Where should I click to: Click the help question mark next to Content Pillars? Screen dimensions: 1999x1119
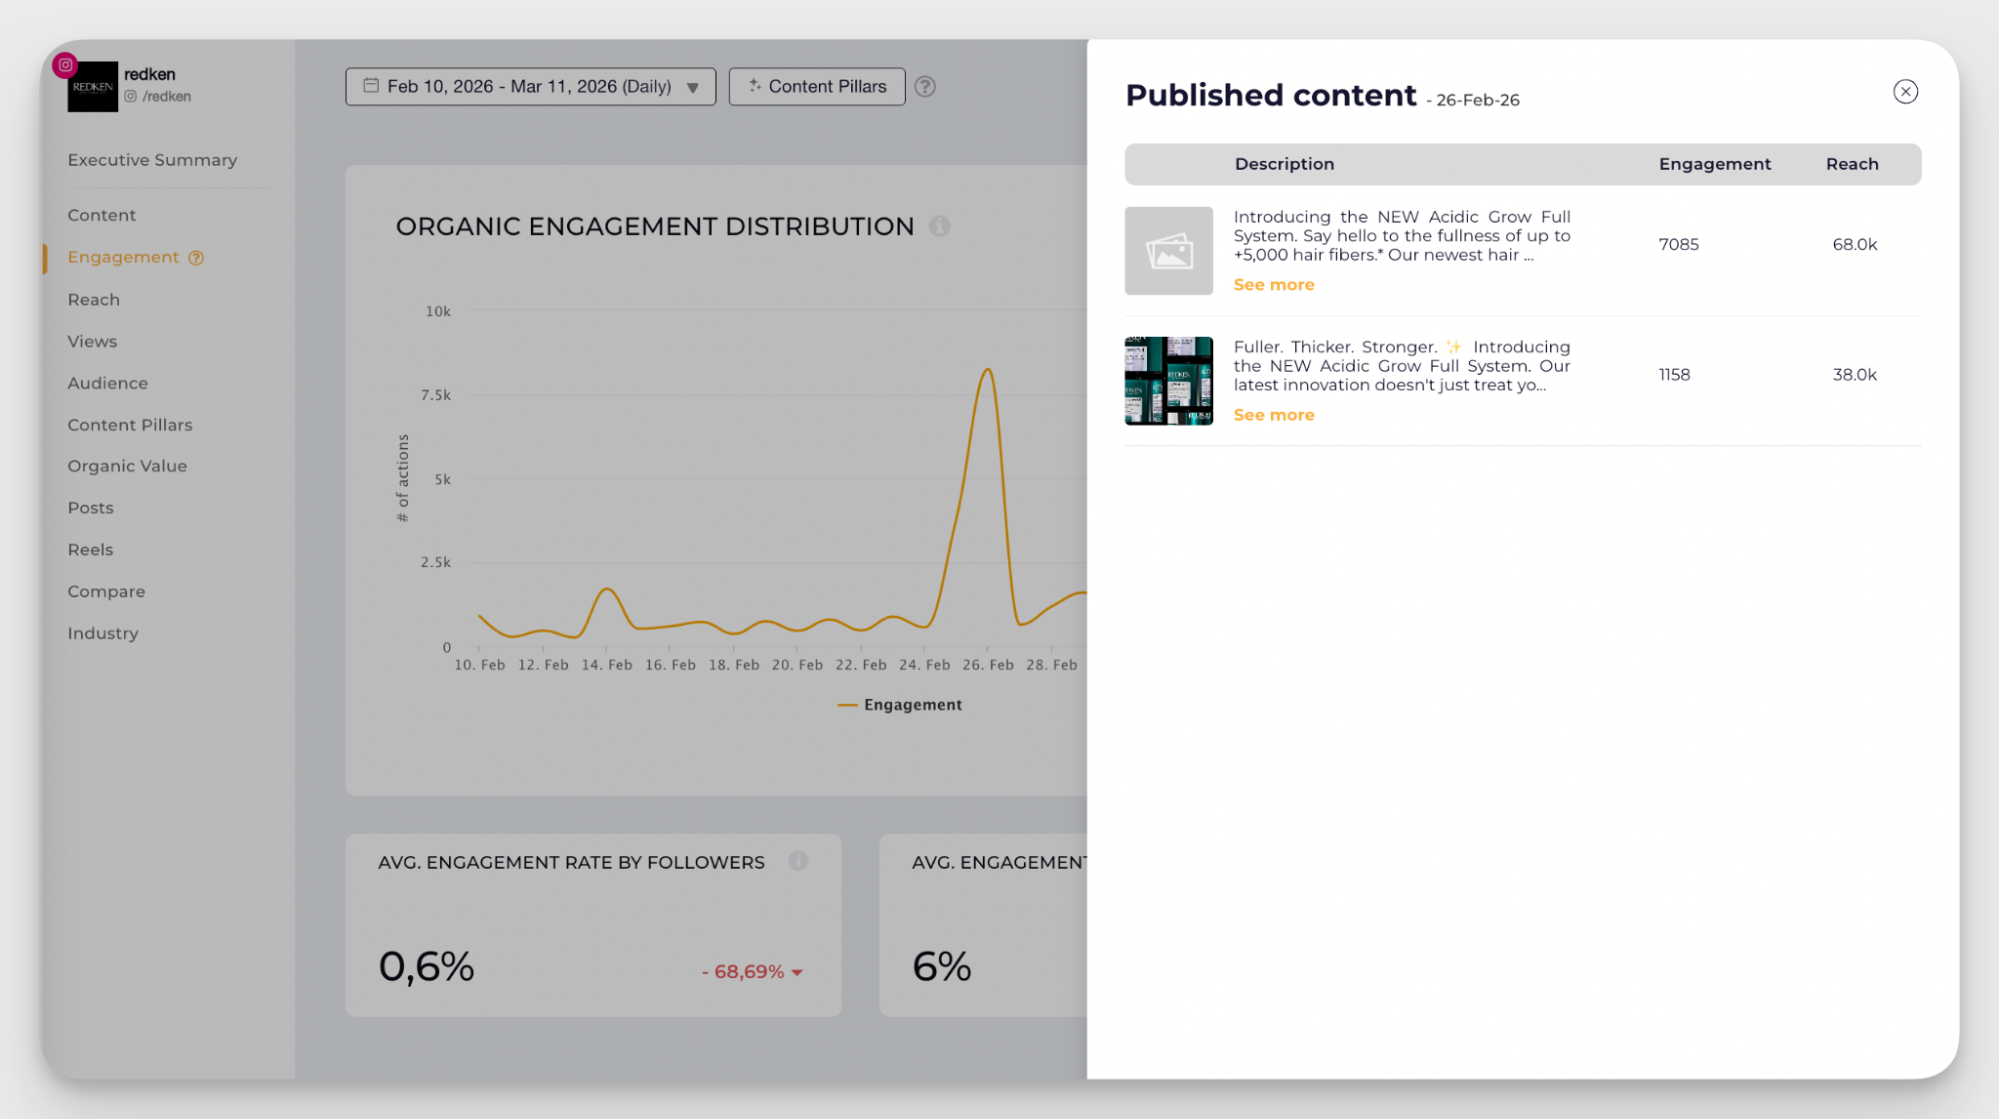click(x=925, y=87)
